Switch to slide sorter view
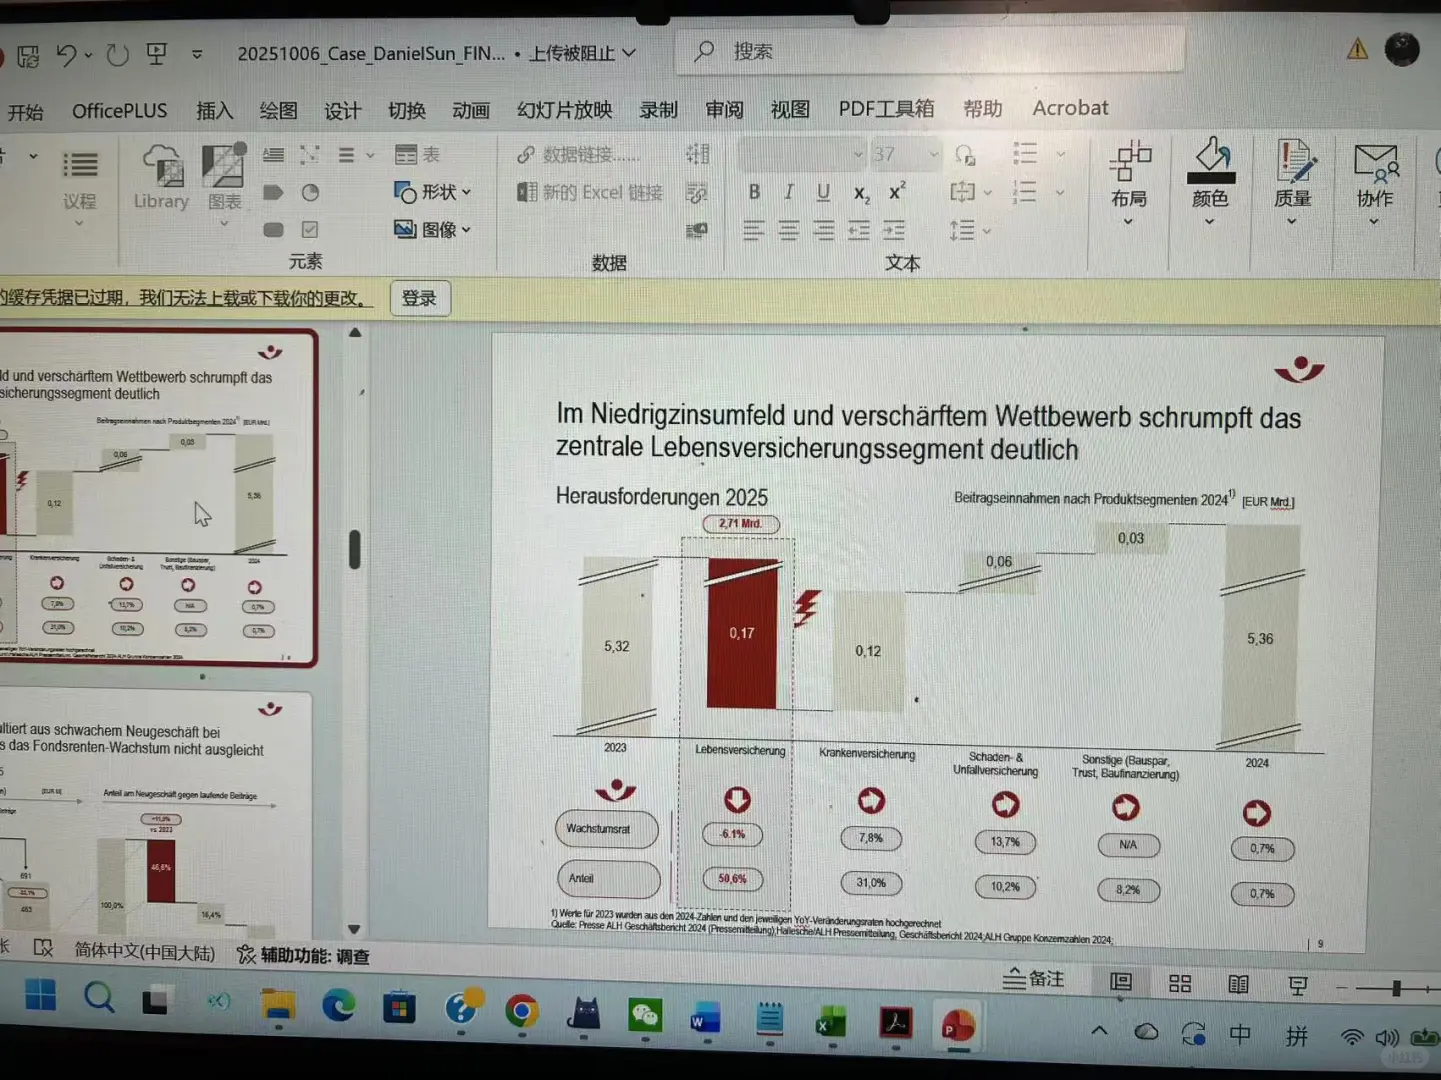This screenshot has width=1441, height=1080. tap(1180, 984)
